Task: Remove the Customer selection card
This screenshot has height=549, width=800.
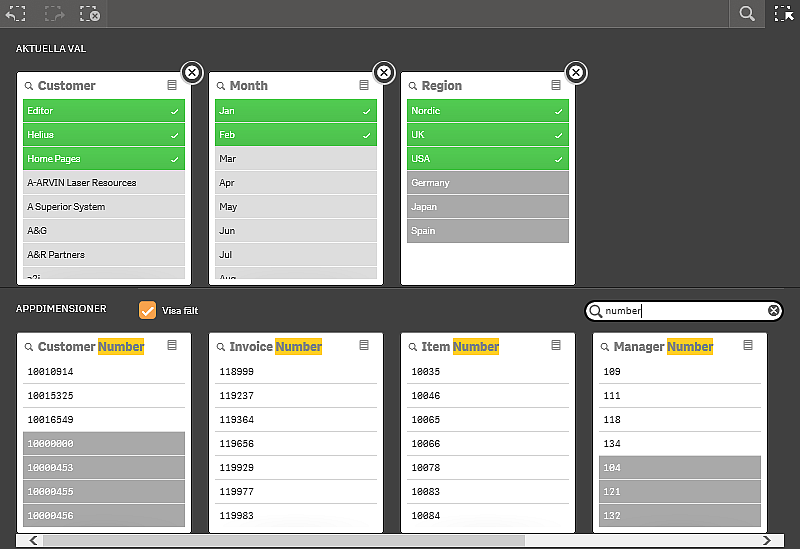Action: click(x=192, y=72)
